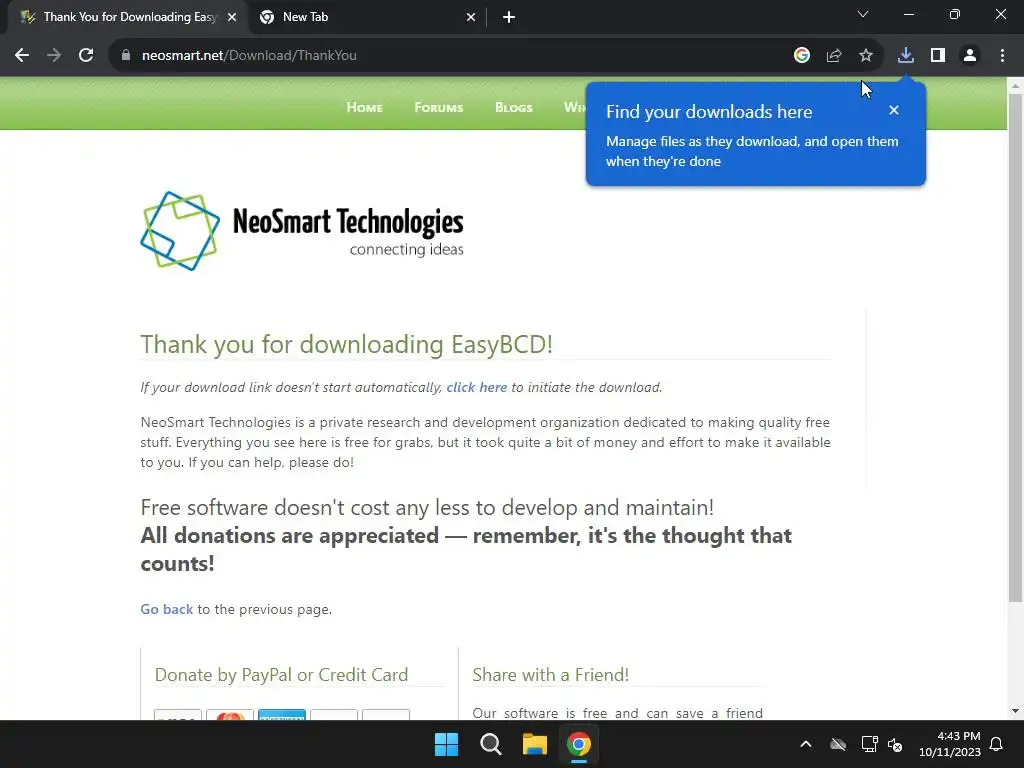The image size is (1024, 768).
Task: Click the 'Share with a Friend!' heading
Action: pyautogui.click(x=551, y=675)
